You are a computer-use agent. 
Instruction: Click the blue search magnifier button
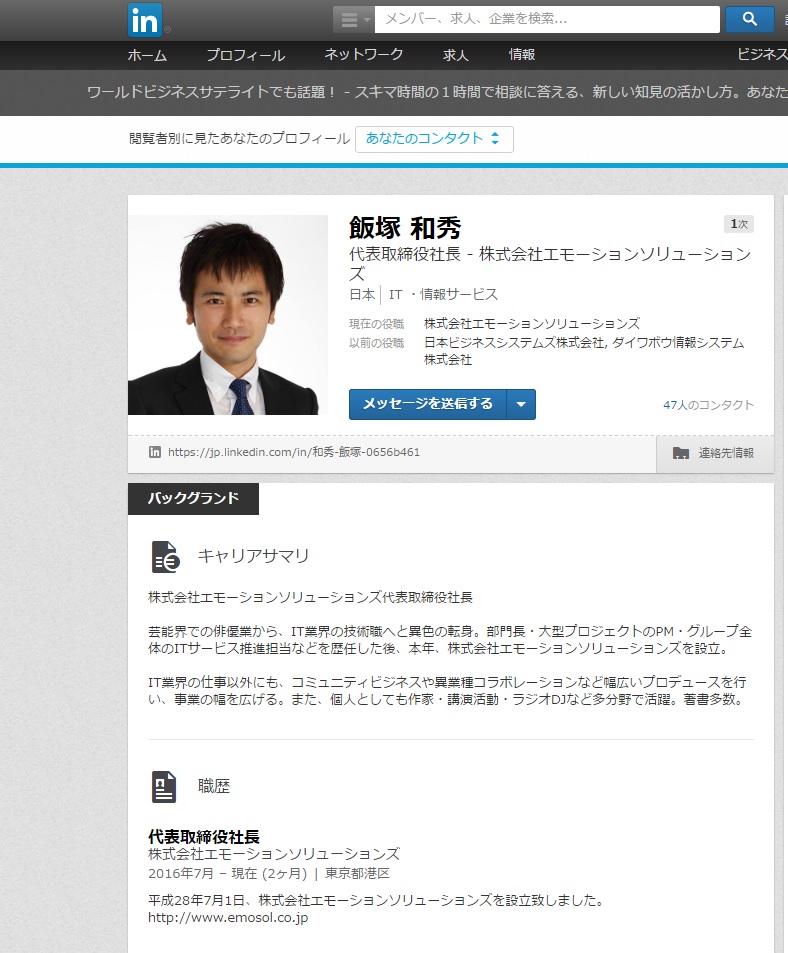pyautogui.click(x=750, y=19)
